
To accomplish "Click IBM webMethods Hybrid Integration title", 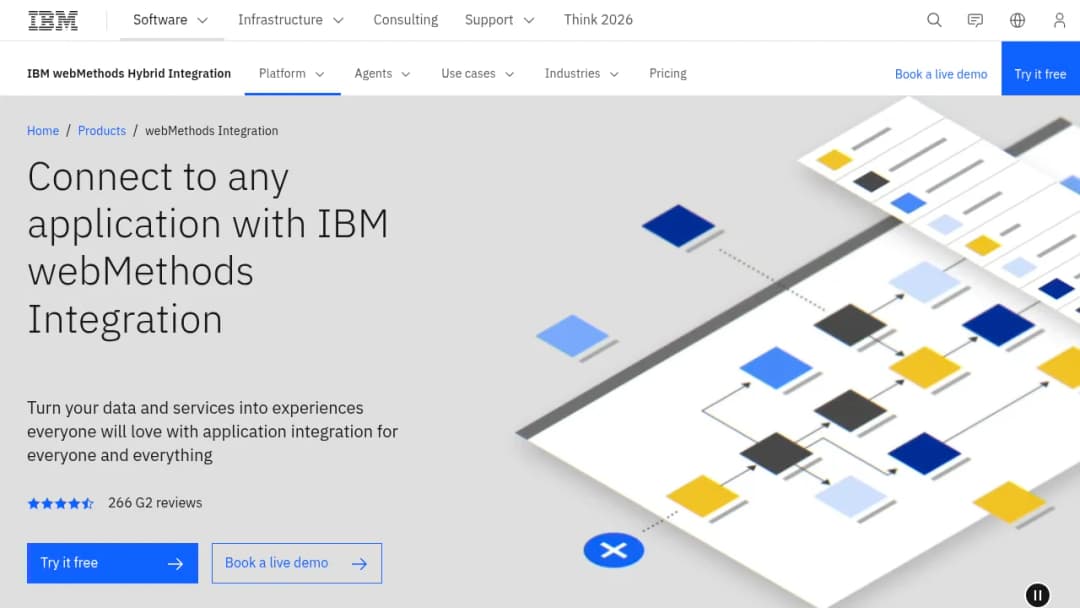I will pyautogui.click(x=129, y=74).
